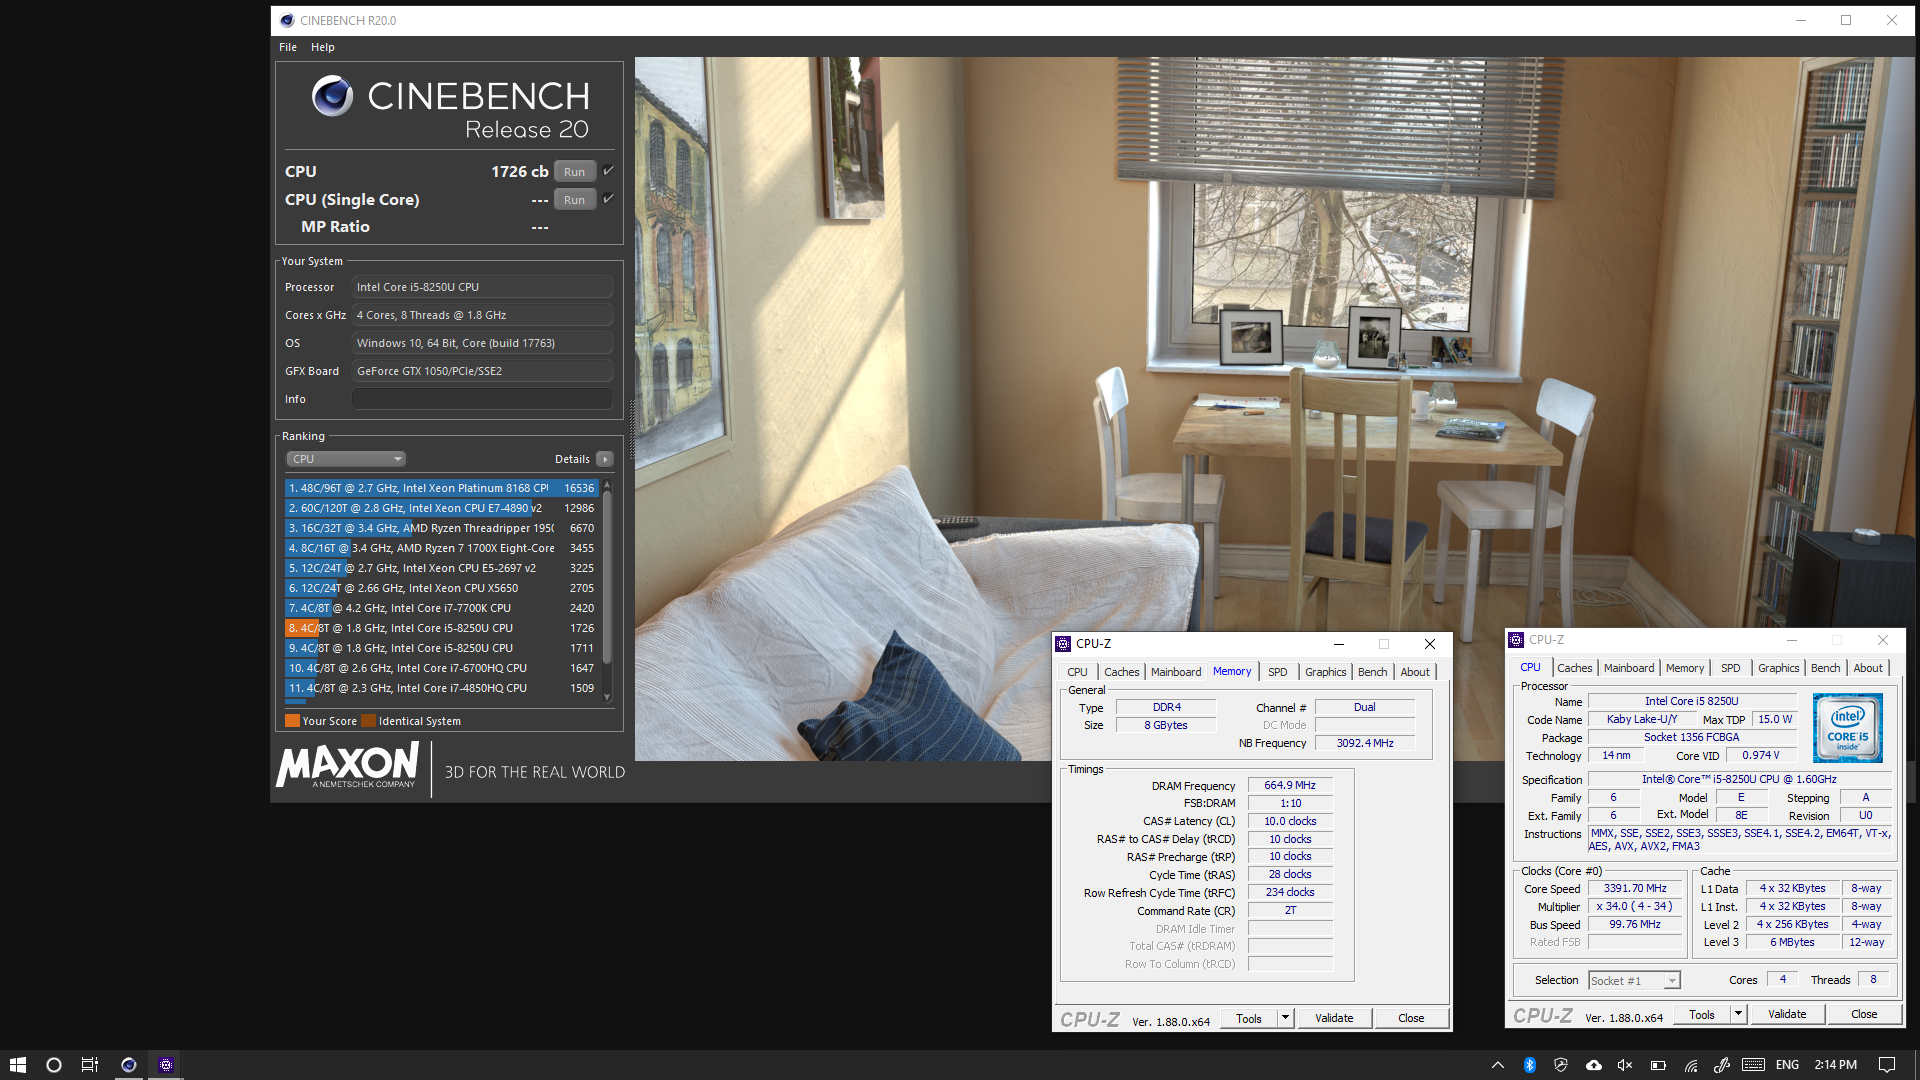Open battery status tray icon
Viewport: 1920px width, 1080px height.
click(x=1658, y=1065)
